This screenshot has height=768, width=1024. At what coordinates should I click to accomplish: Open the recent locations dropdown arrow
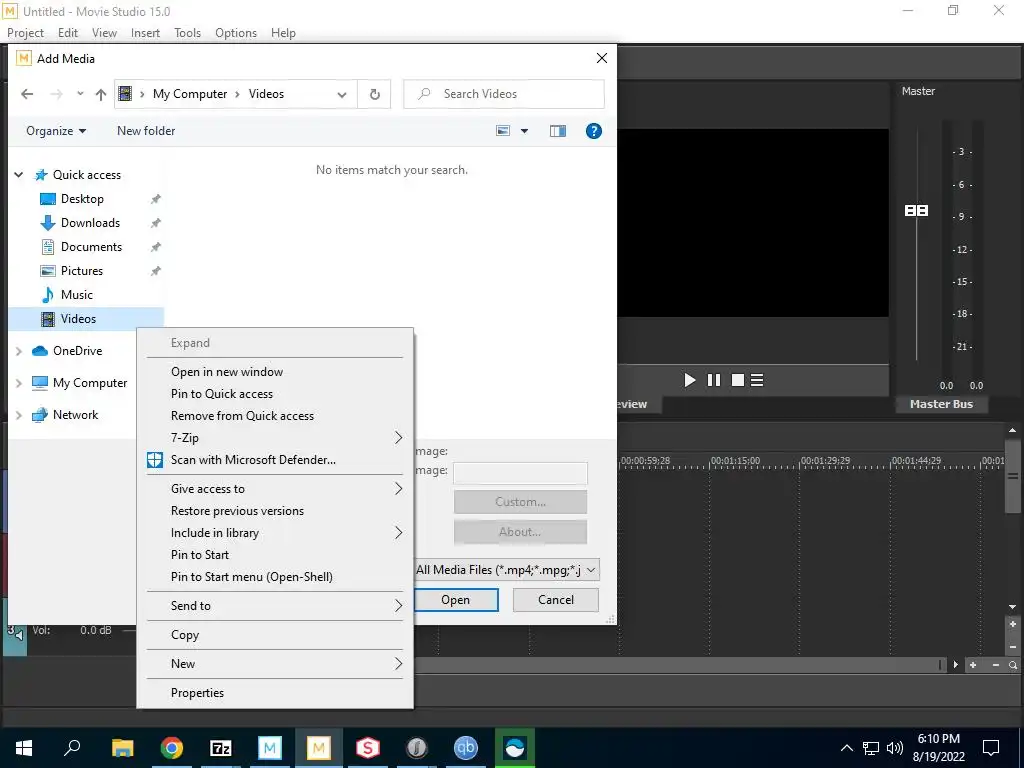pyautogui.click(x=80, y=94)
